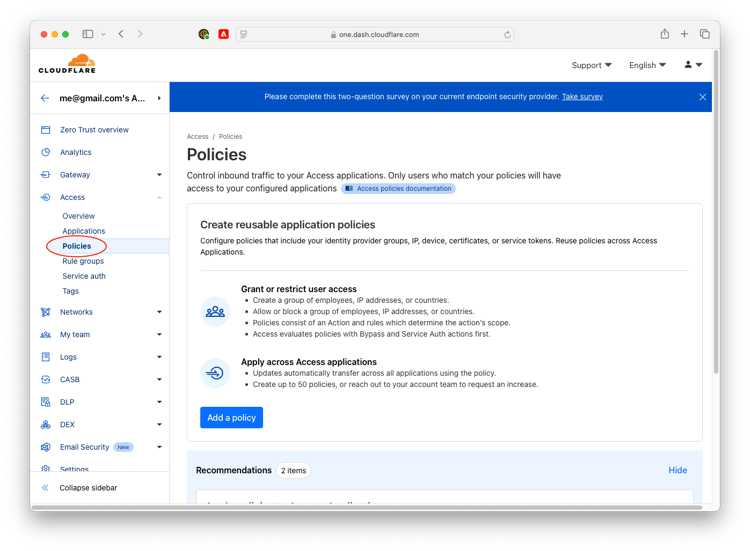Click the vertical page scrollbar
Viewport: 750px width, 551px height.
click(x=716, y=210)
